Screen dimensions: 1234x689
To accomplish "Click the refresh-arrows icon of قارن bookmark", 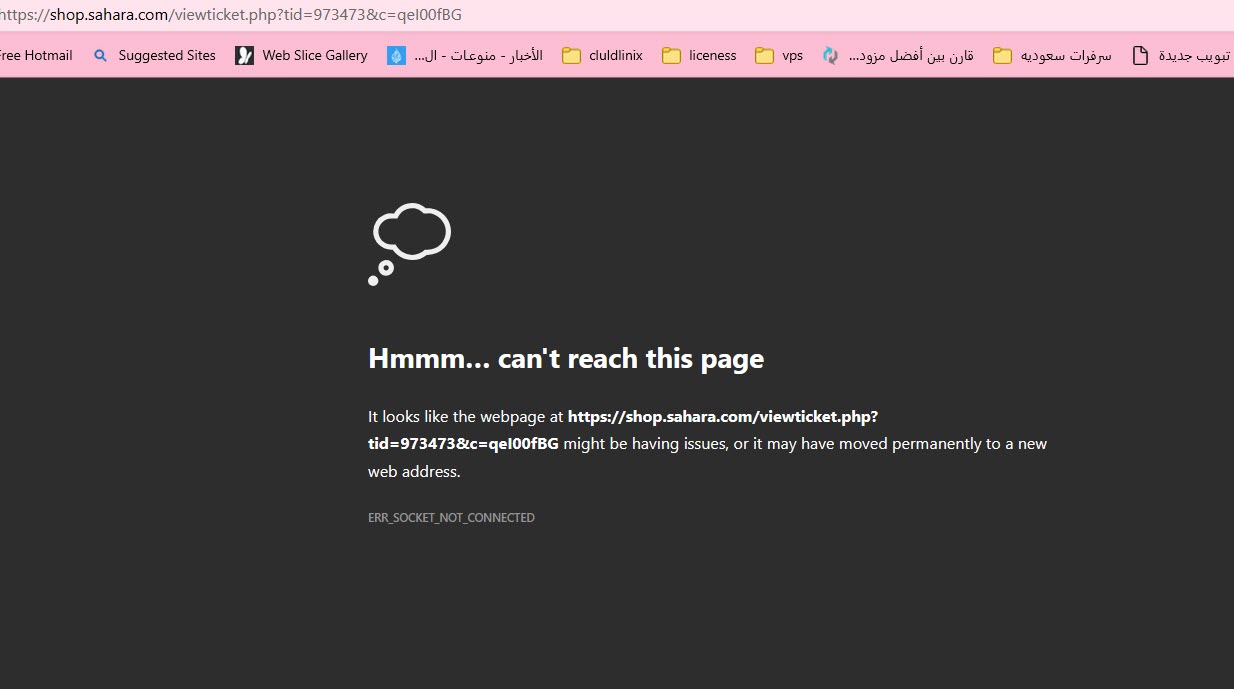I will [830, 56].
